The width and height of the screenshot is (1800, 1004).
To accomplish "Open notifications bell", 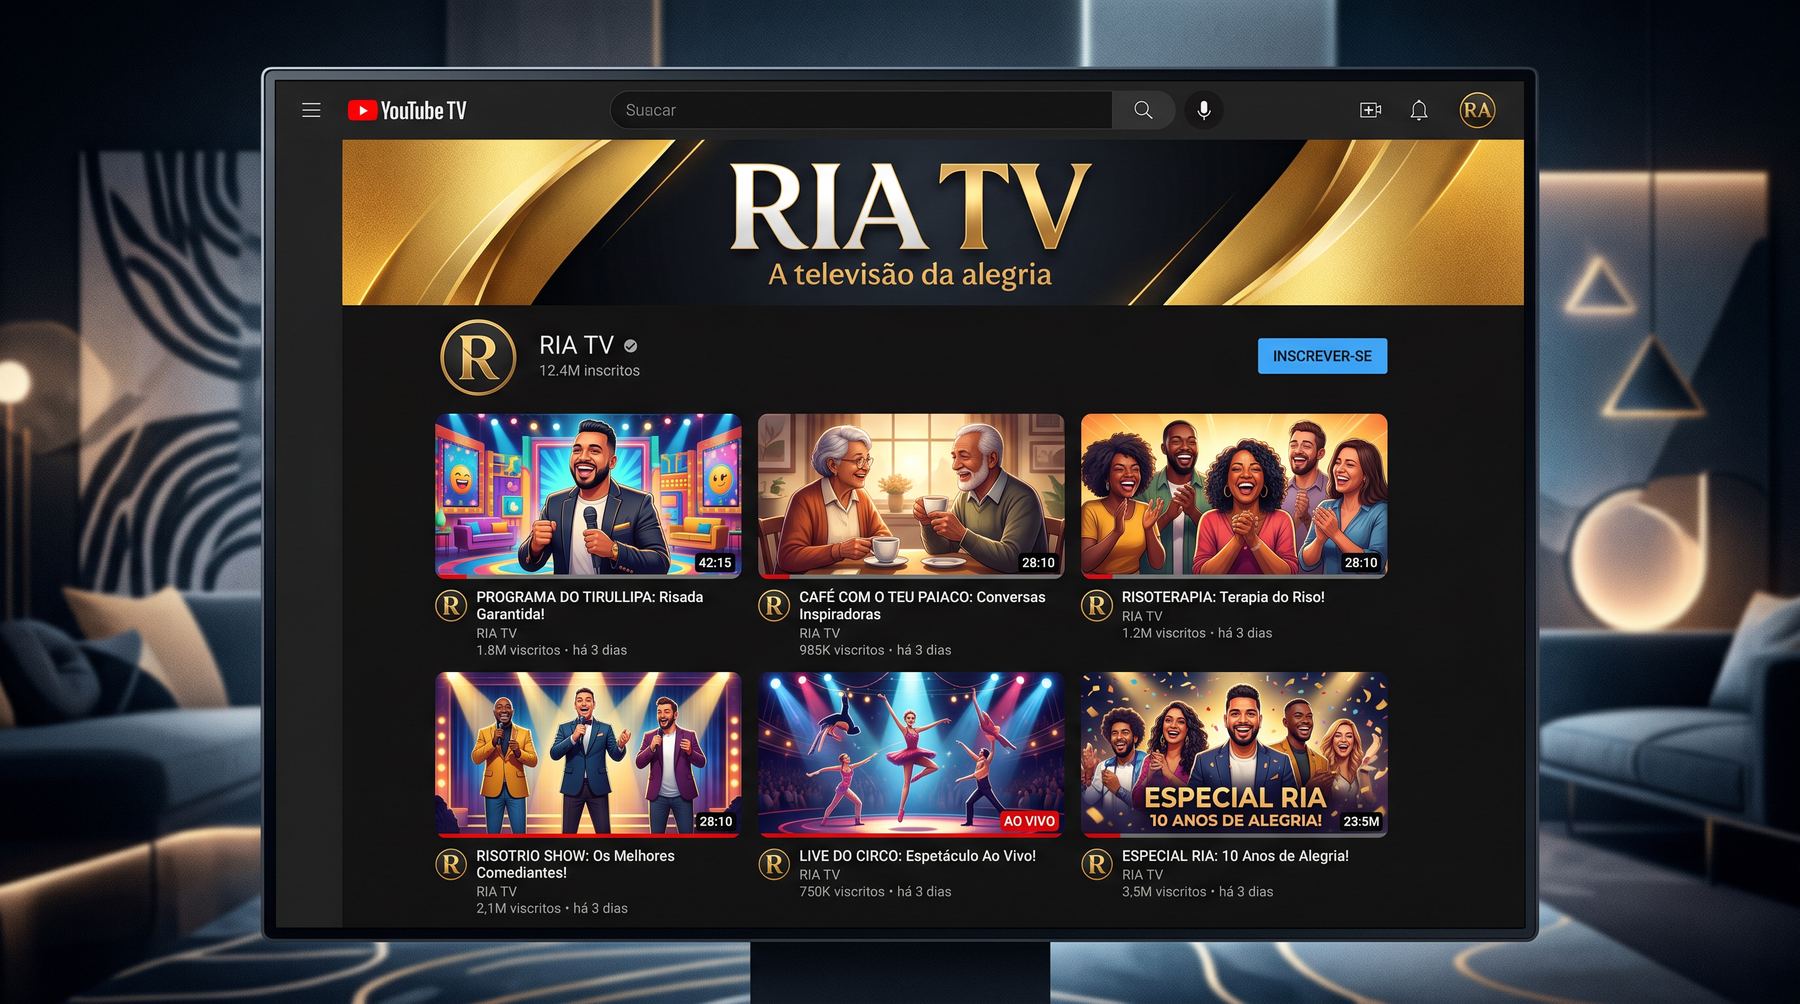I will (1419, 110).
